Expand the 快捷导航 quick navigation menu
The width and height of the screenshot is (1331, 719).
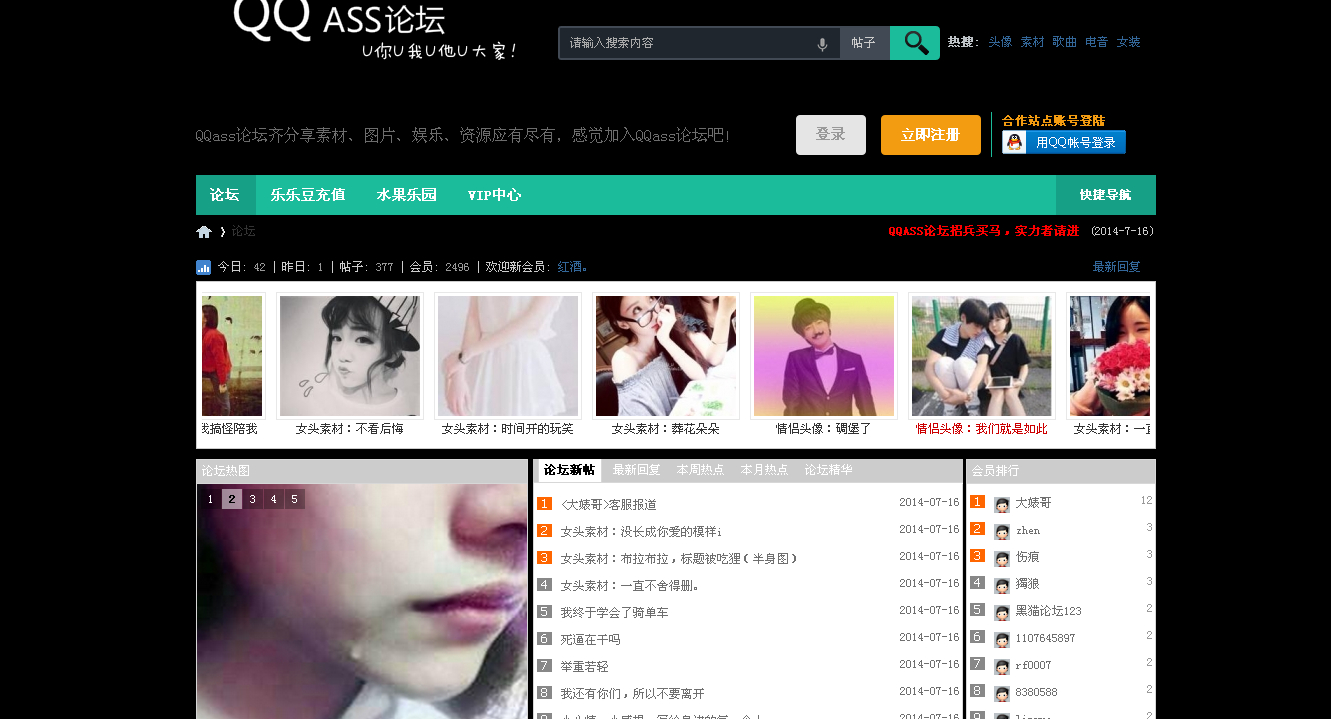click(x=1105, y=195)
